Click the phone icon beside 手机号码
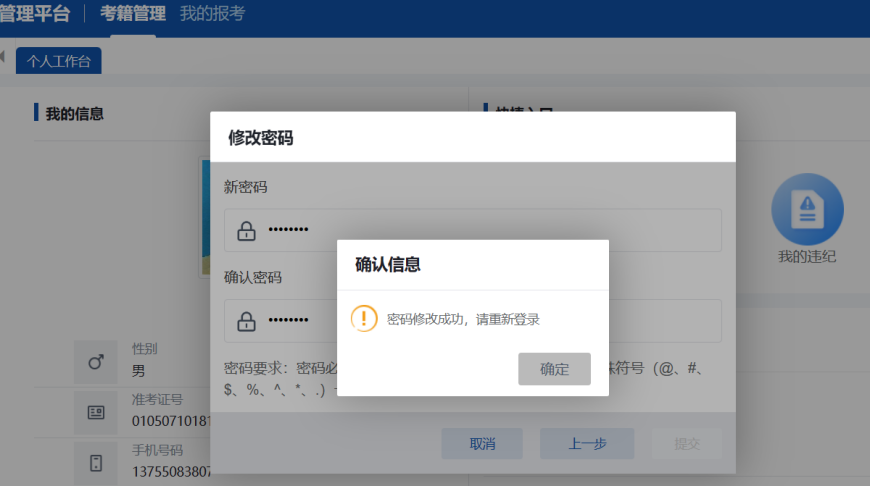 pyautogui.click(x=96, y=463)
